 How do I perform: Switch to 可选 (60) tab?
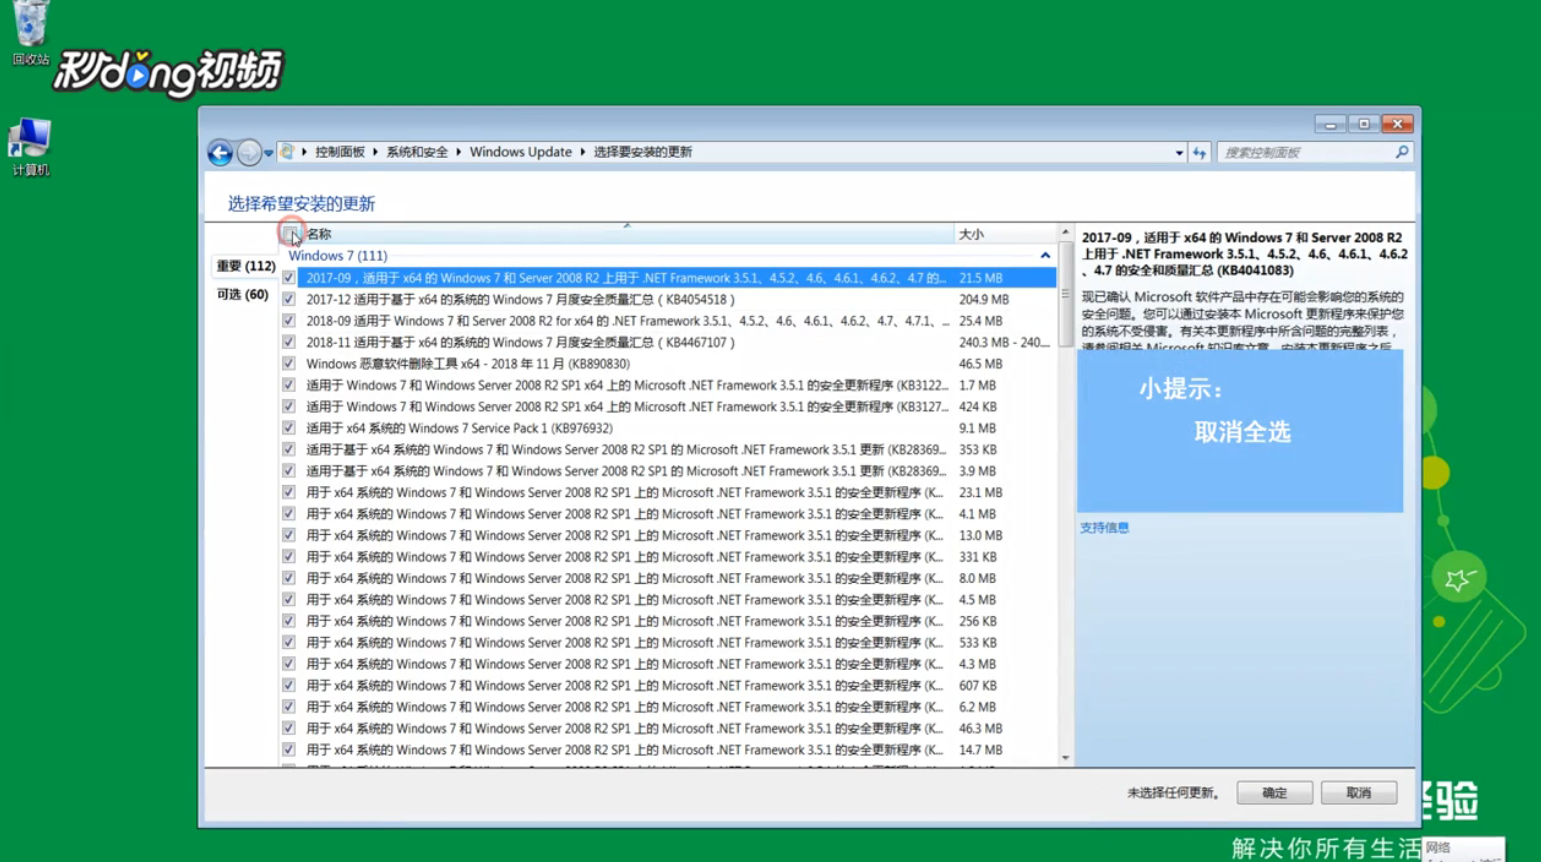[x=243, y=294]
